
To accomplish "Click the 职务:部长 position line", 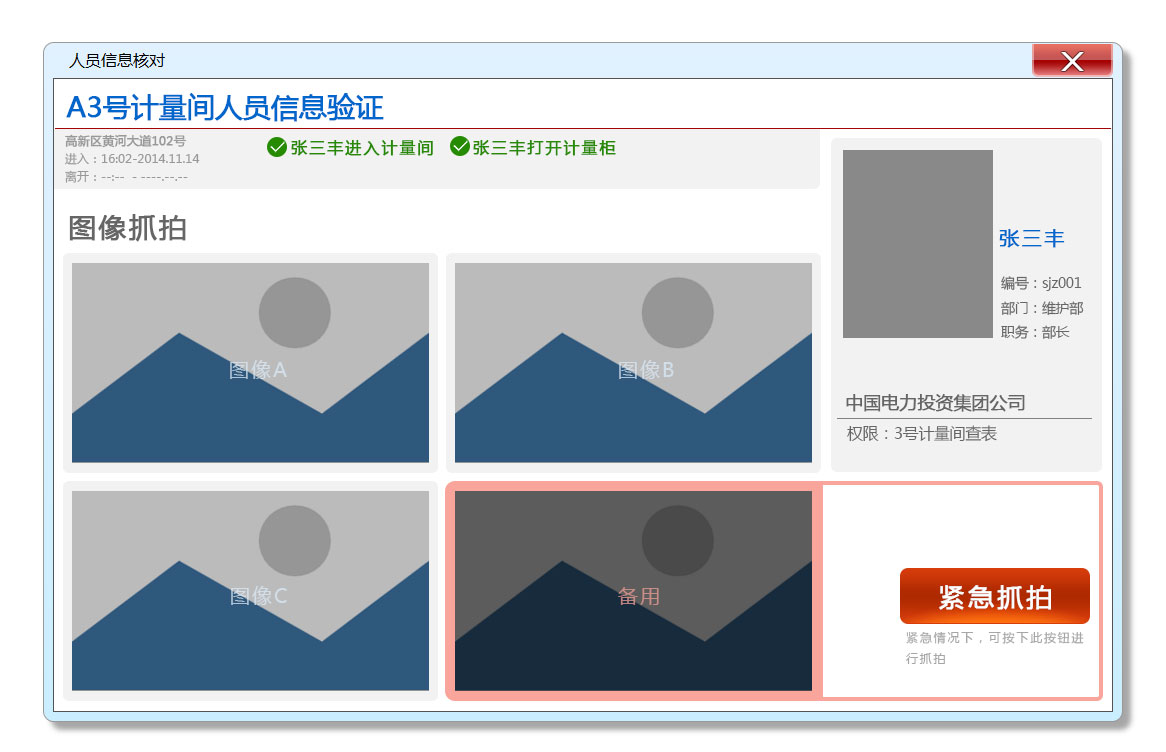I will 1034,332.
